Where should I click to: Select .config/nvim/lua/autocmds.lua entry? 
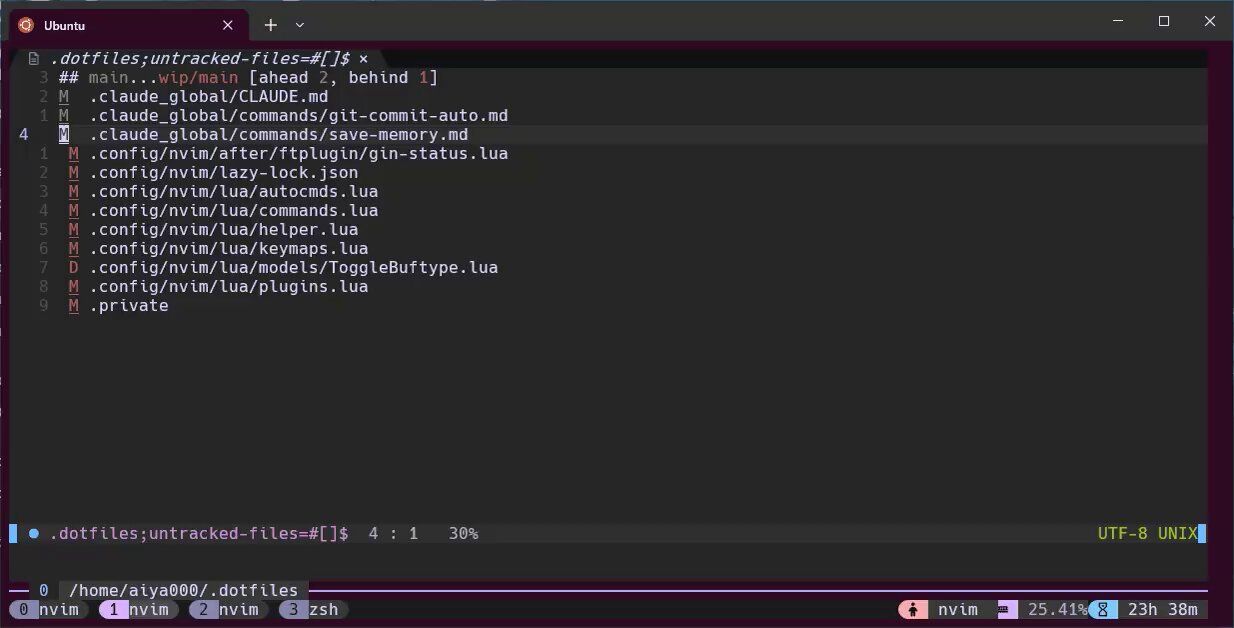point(233,192)
